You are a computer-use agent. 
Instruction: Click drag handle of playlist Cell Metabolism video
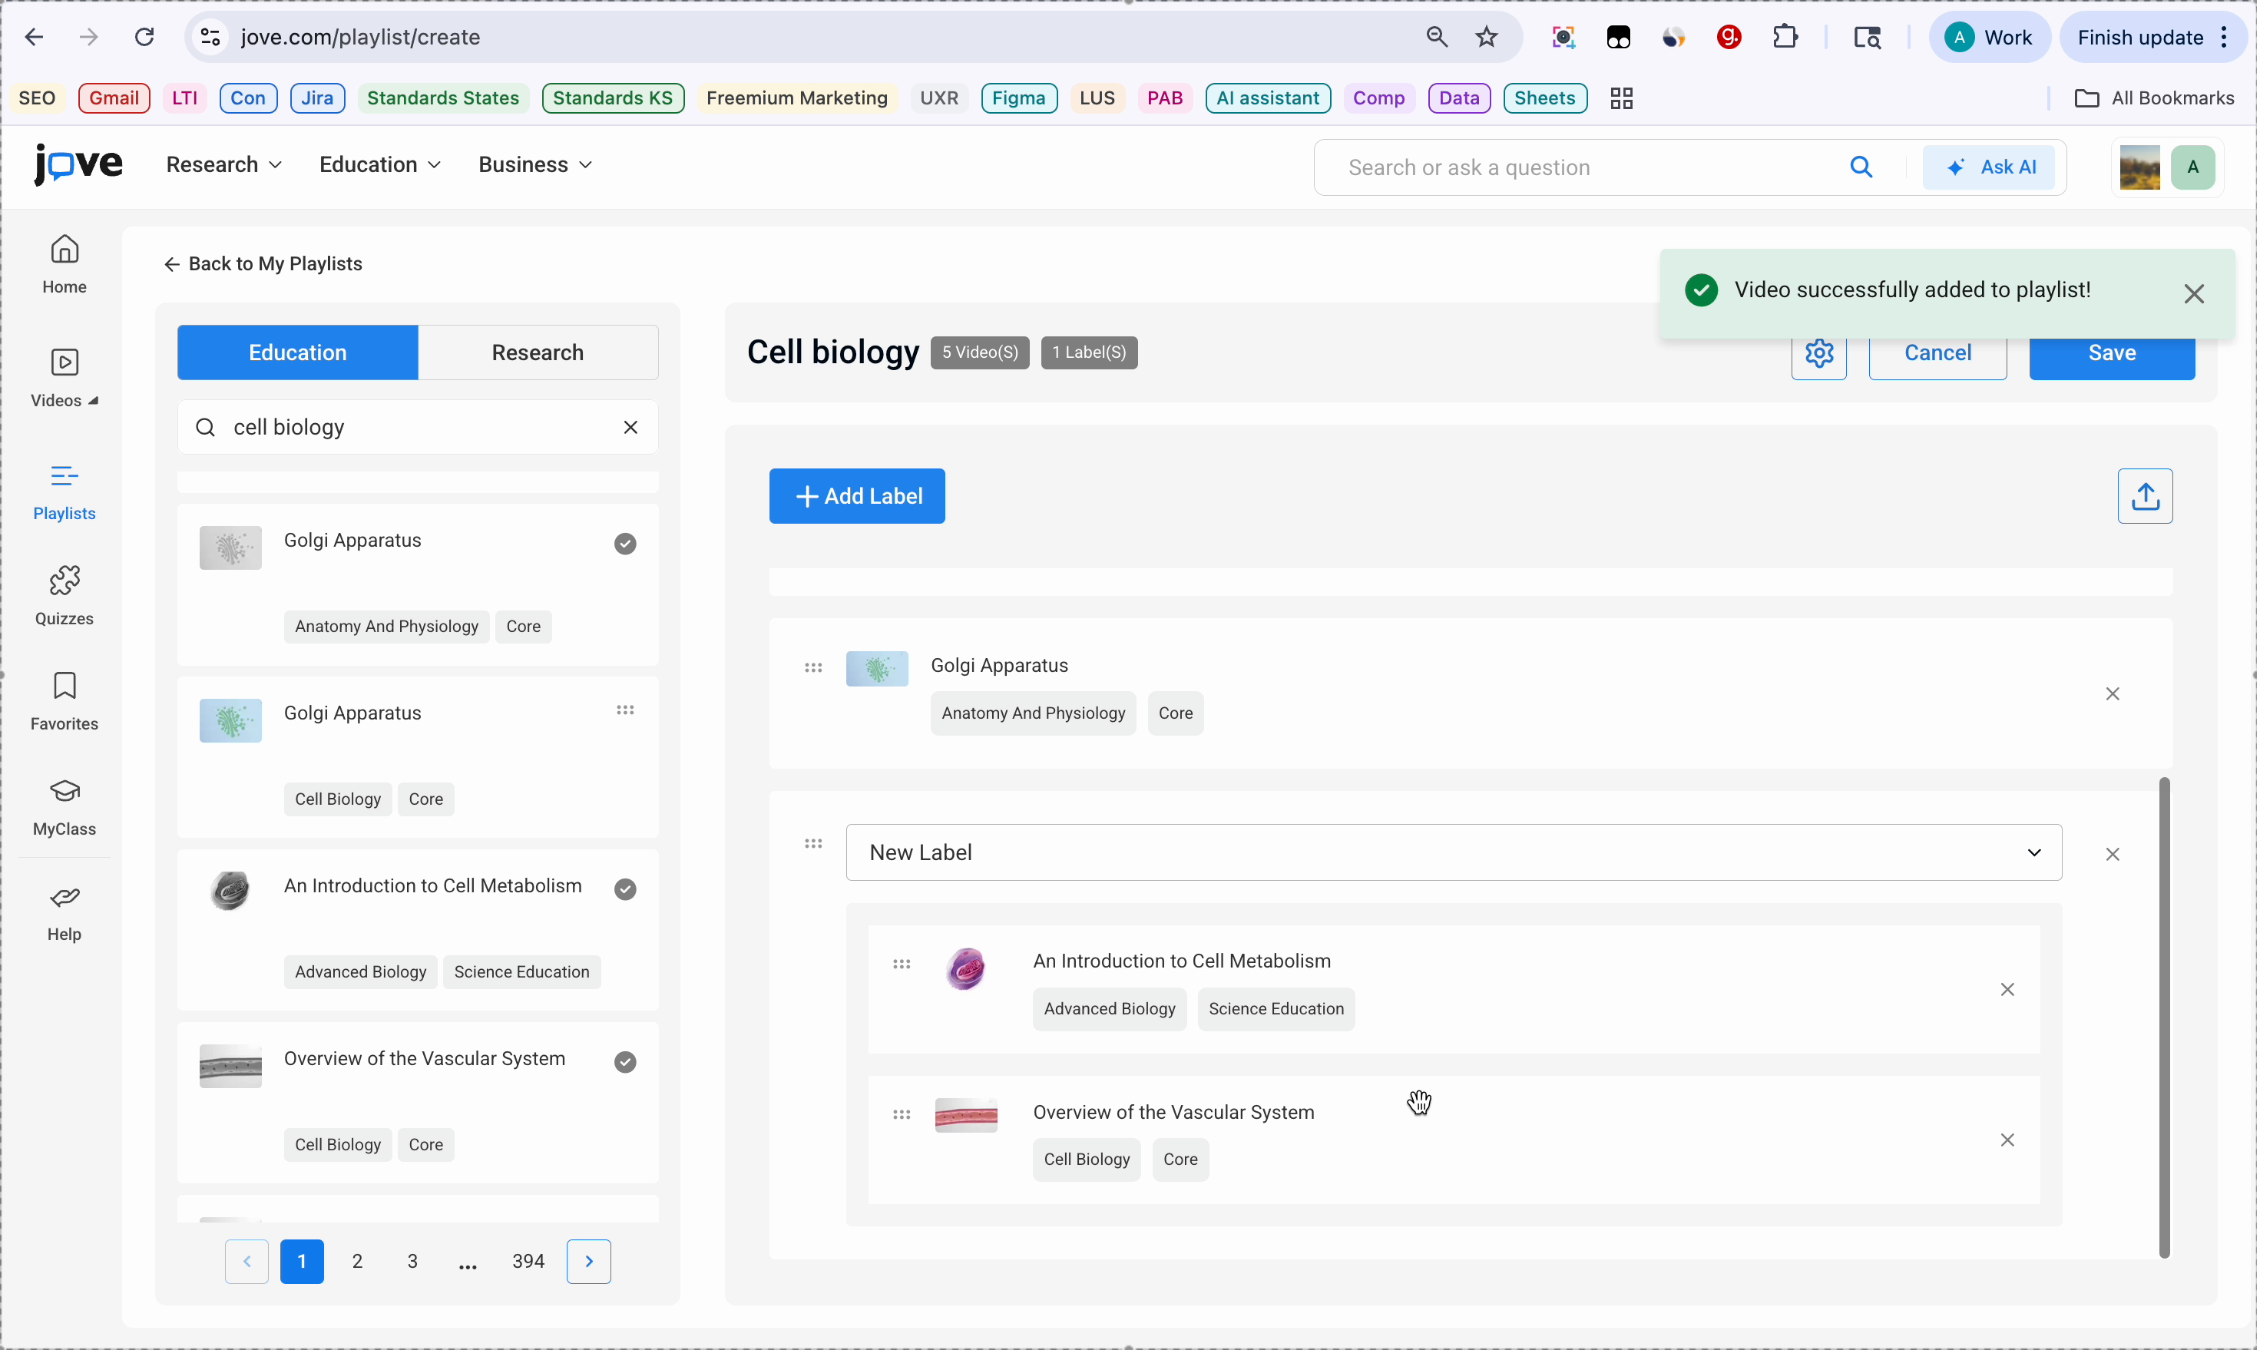902,964
